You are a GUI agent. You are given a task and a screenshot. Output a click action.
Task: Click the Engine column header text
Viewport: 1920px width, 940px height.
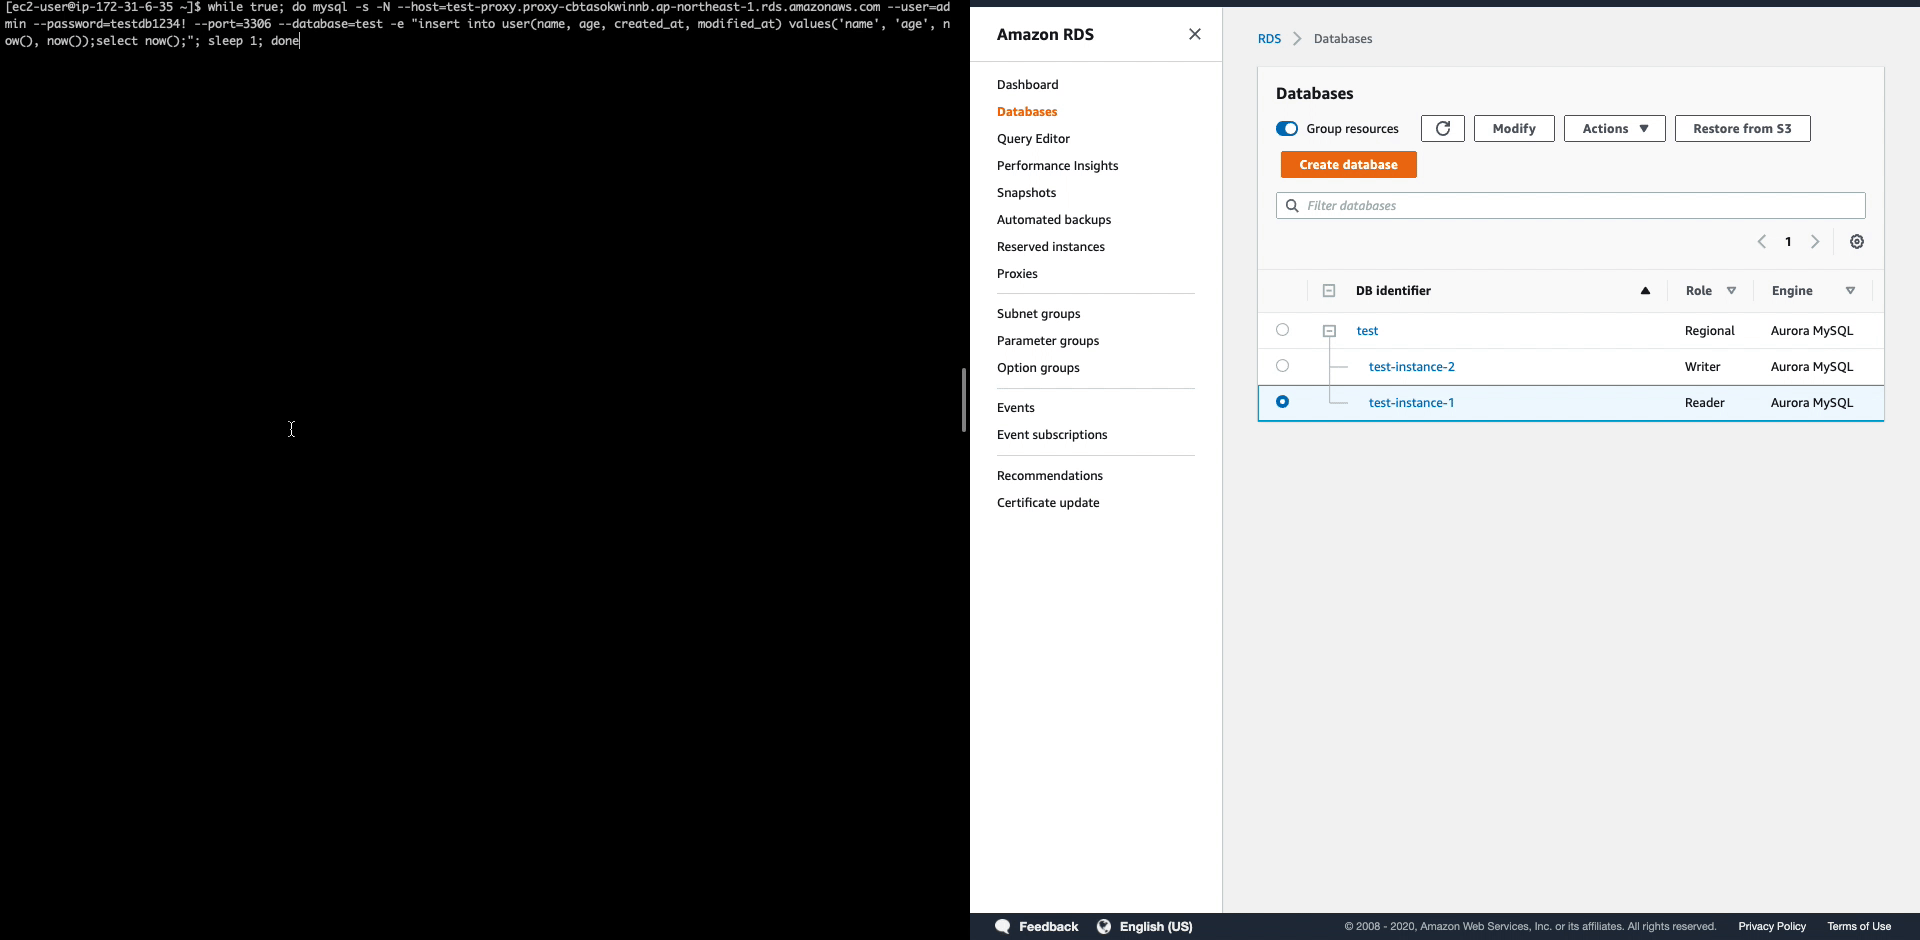click(x=1791, y=290)
